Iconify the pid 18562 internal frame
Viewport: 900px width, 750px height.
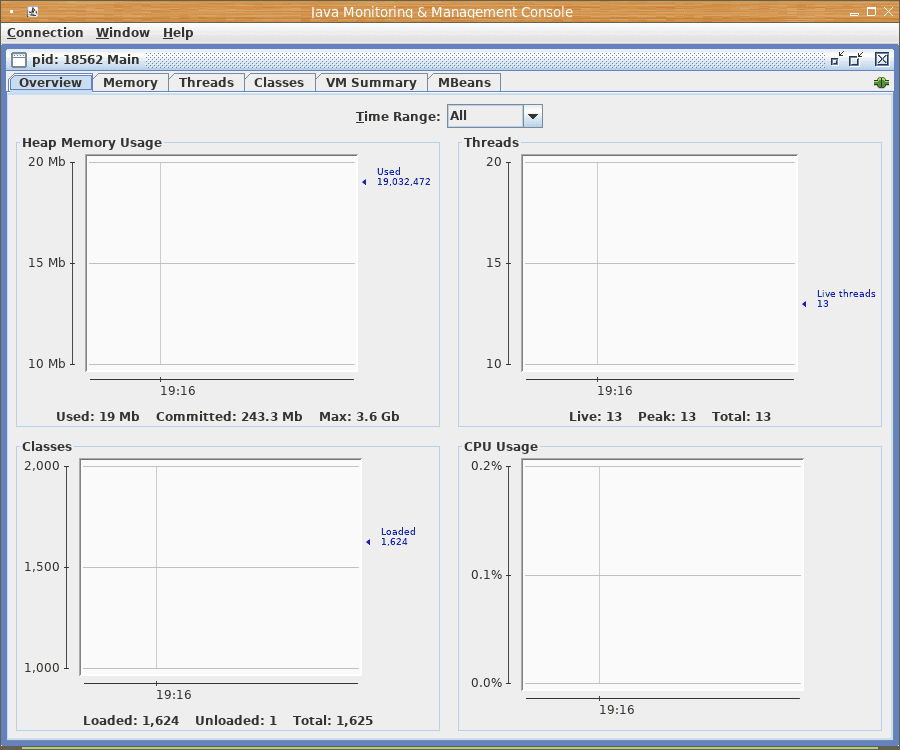[x=837, y=60]
